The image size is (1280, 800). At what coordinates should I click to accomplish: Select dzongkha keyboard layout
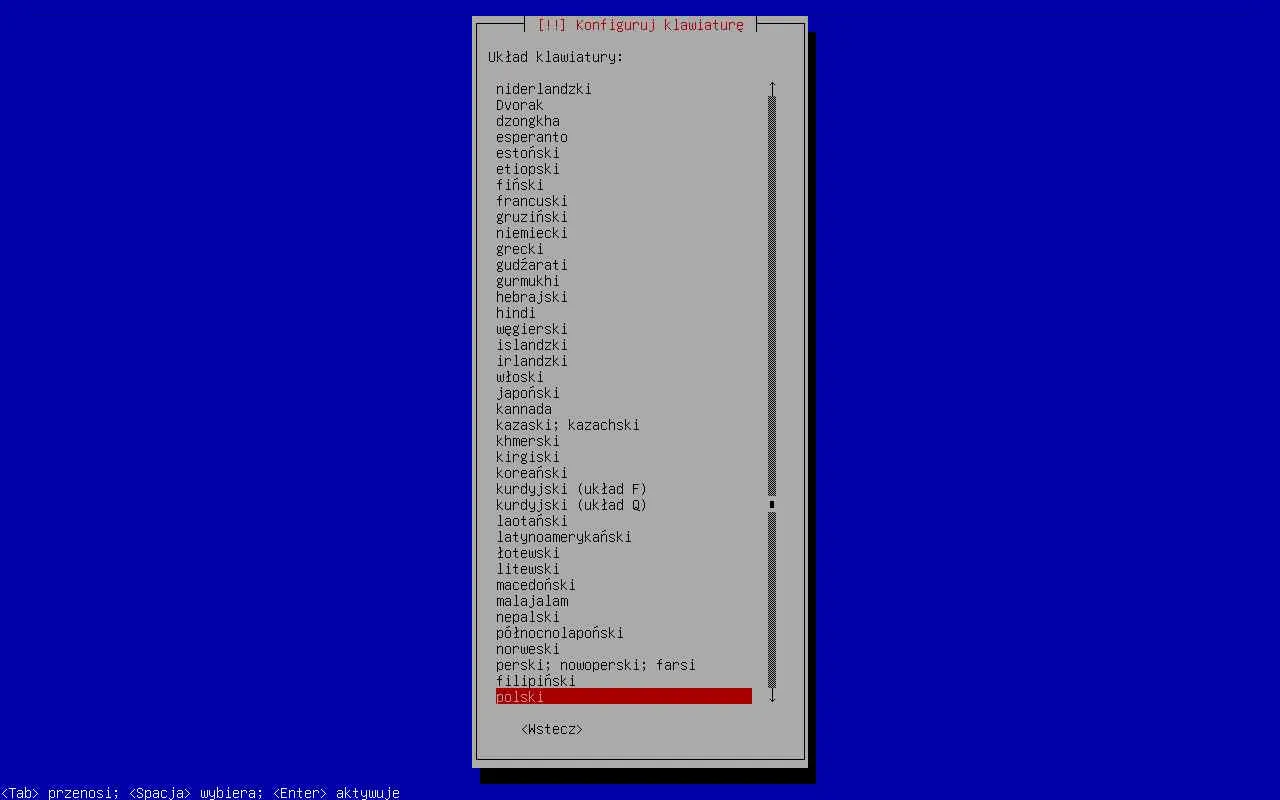coord(624,121)
